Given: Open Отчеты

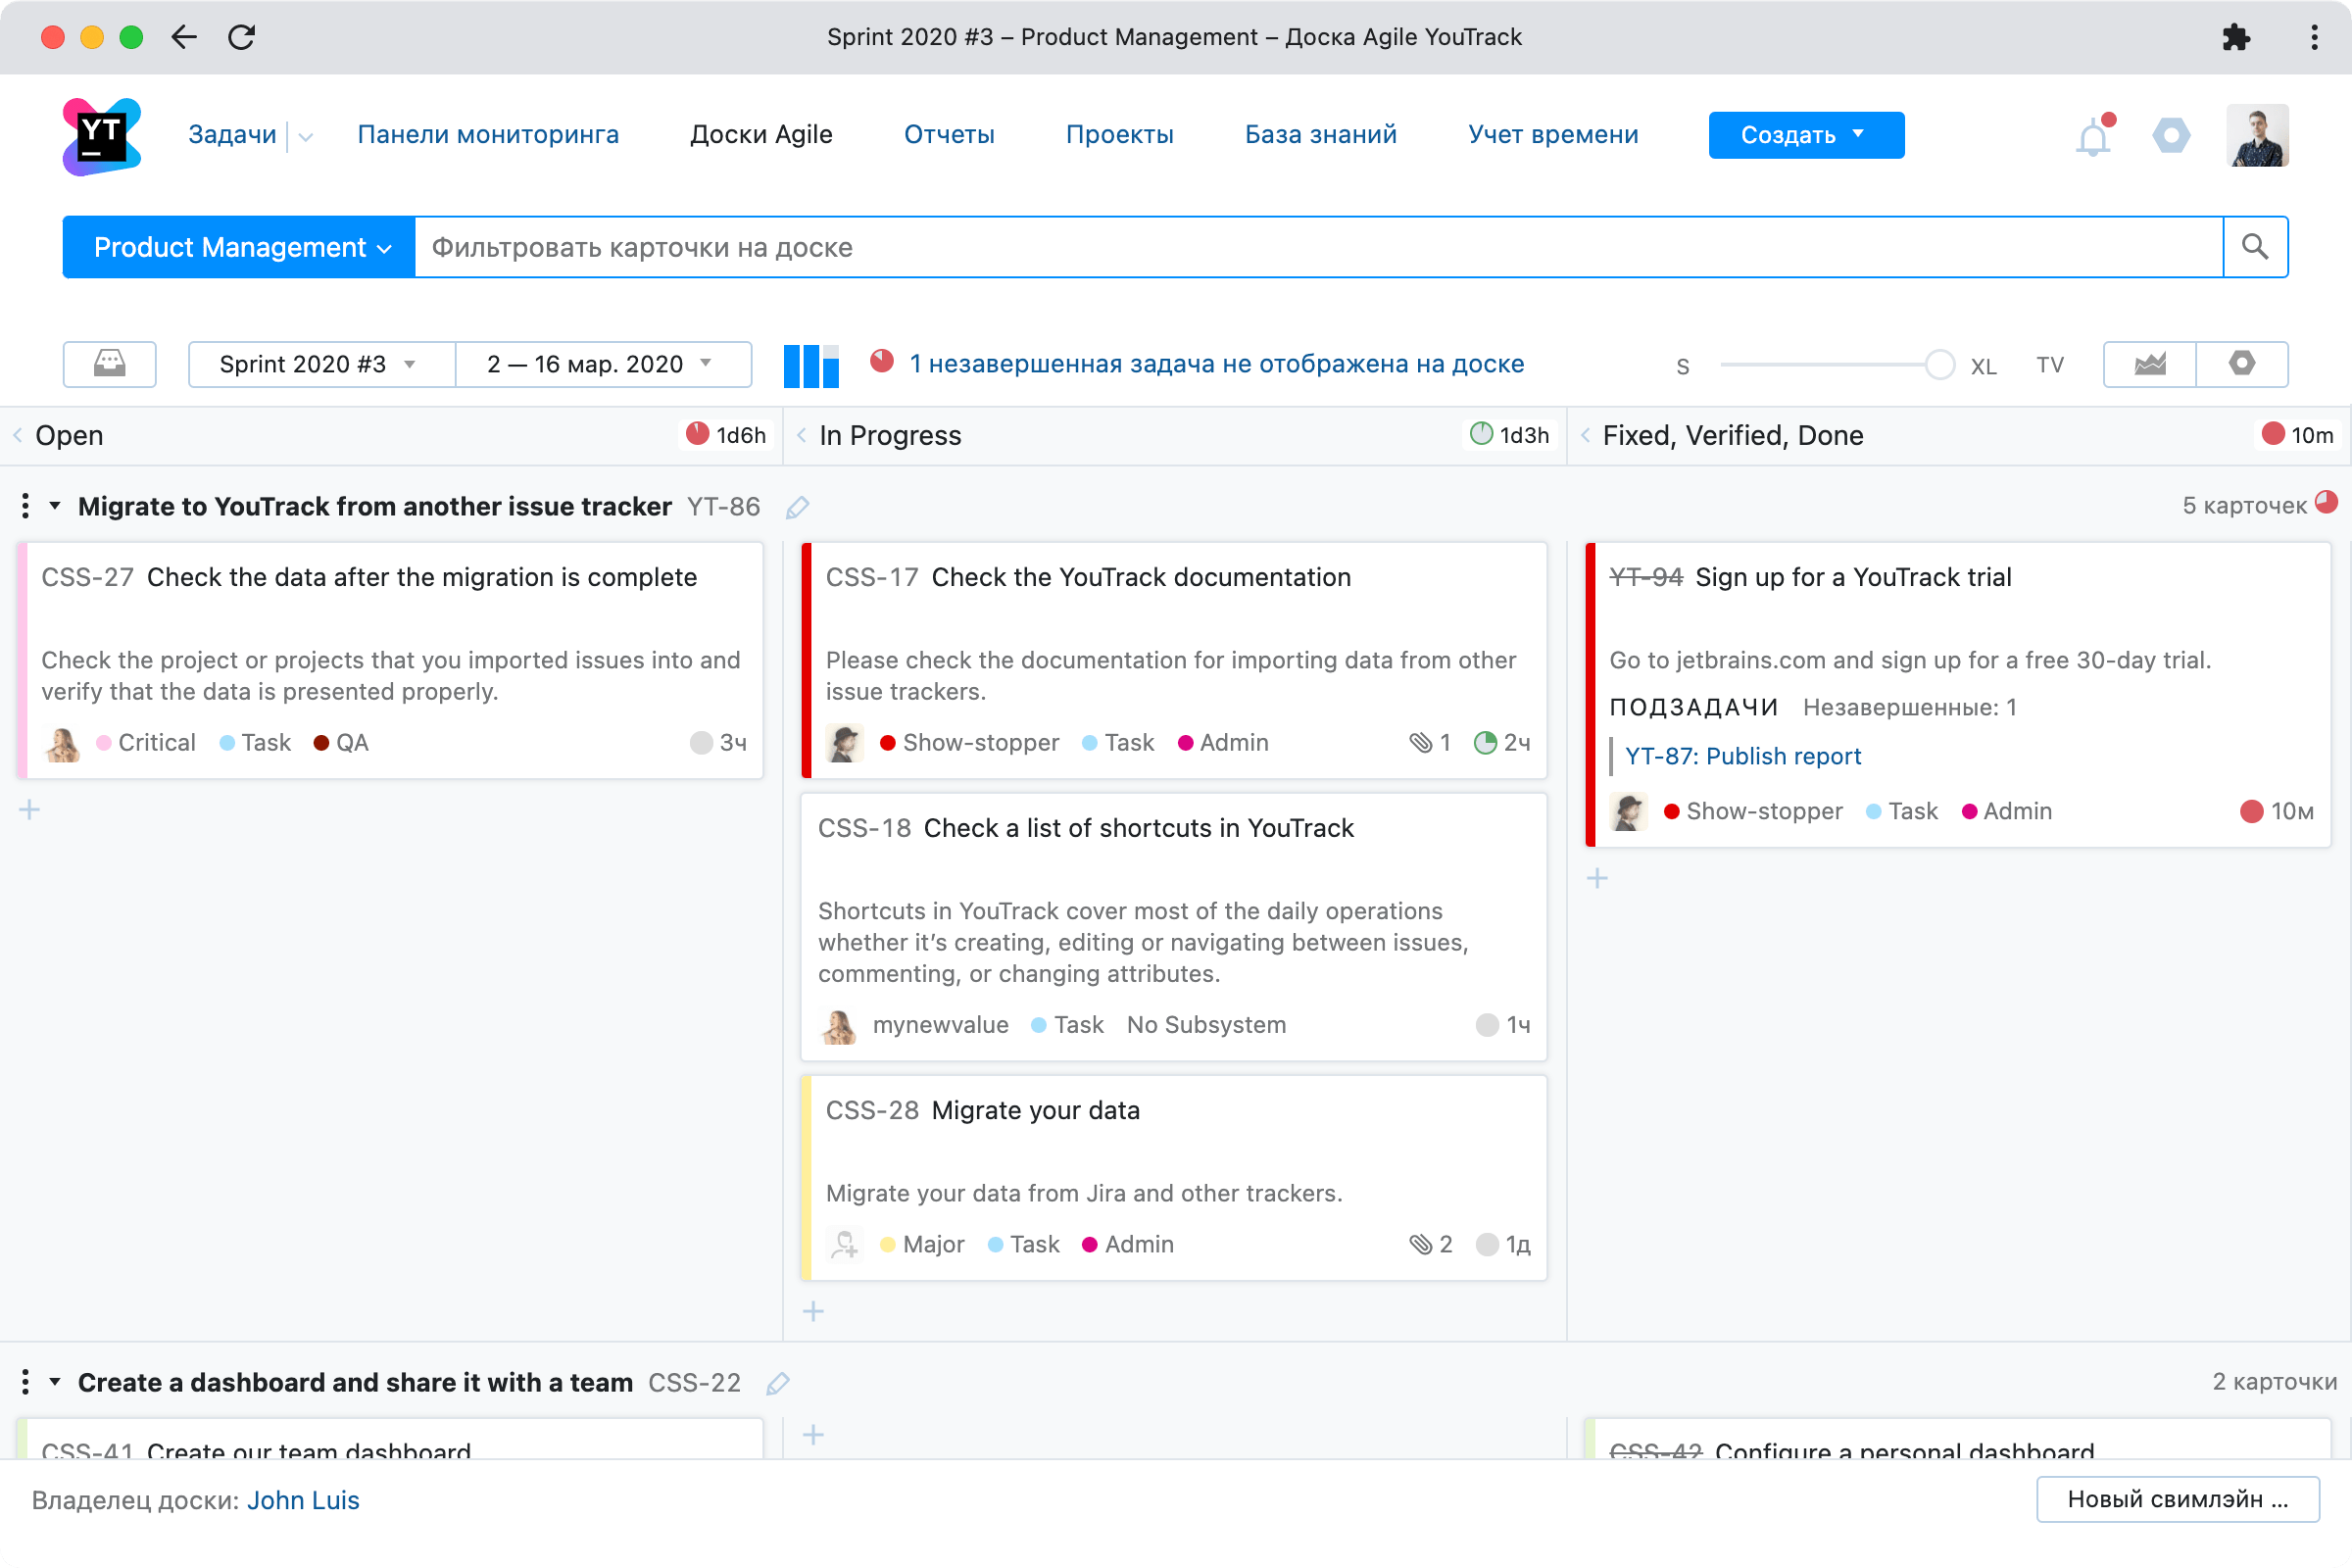Looking at the screenshot, I should [949, 135].
